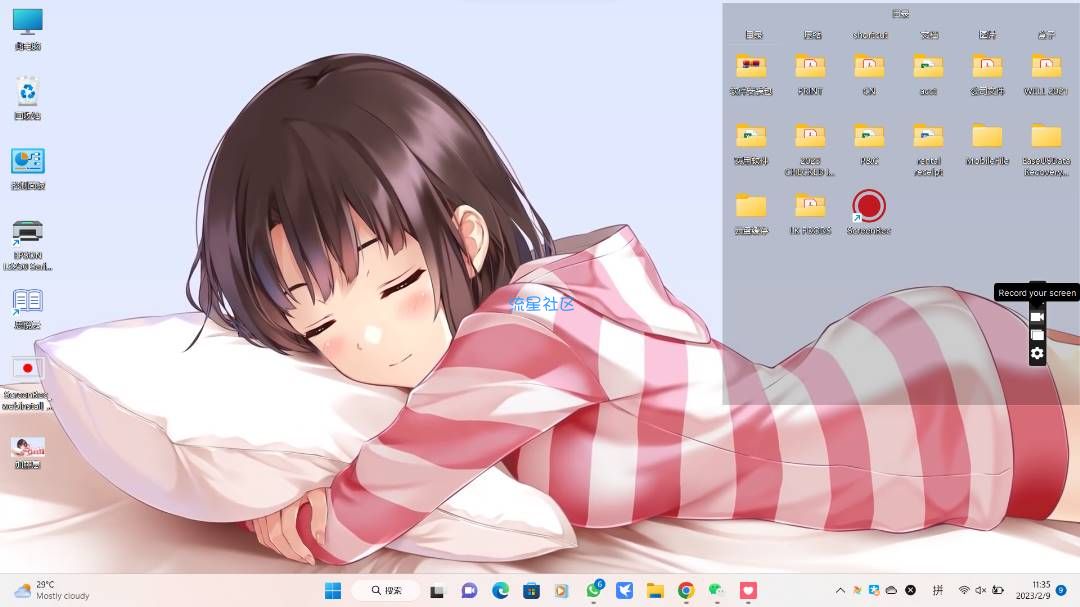Viewport: 1080px width, 607px height.
Task: Open WhatsApp from the taskbar
Action: coord(594,590)
